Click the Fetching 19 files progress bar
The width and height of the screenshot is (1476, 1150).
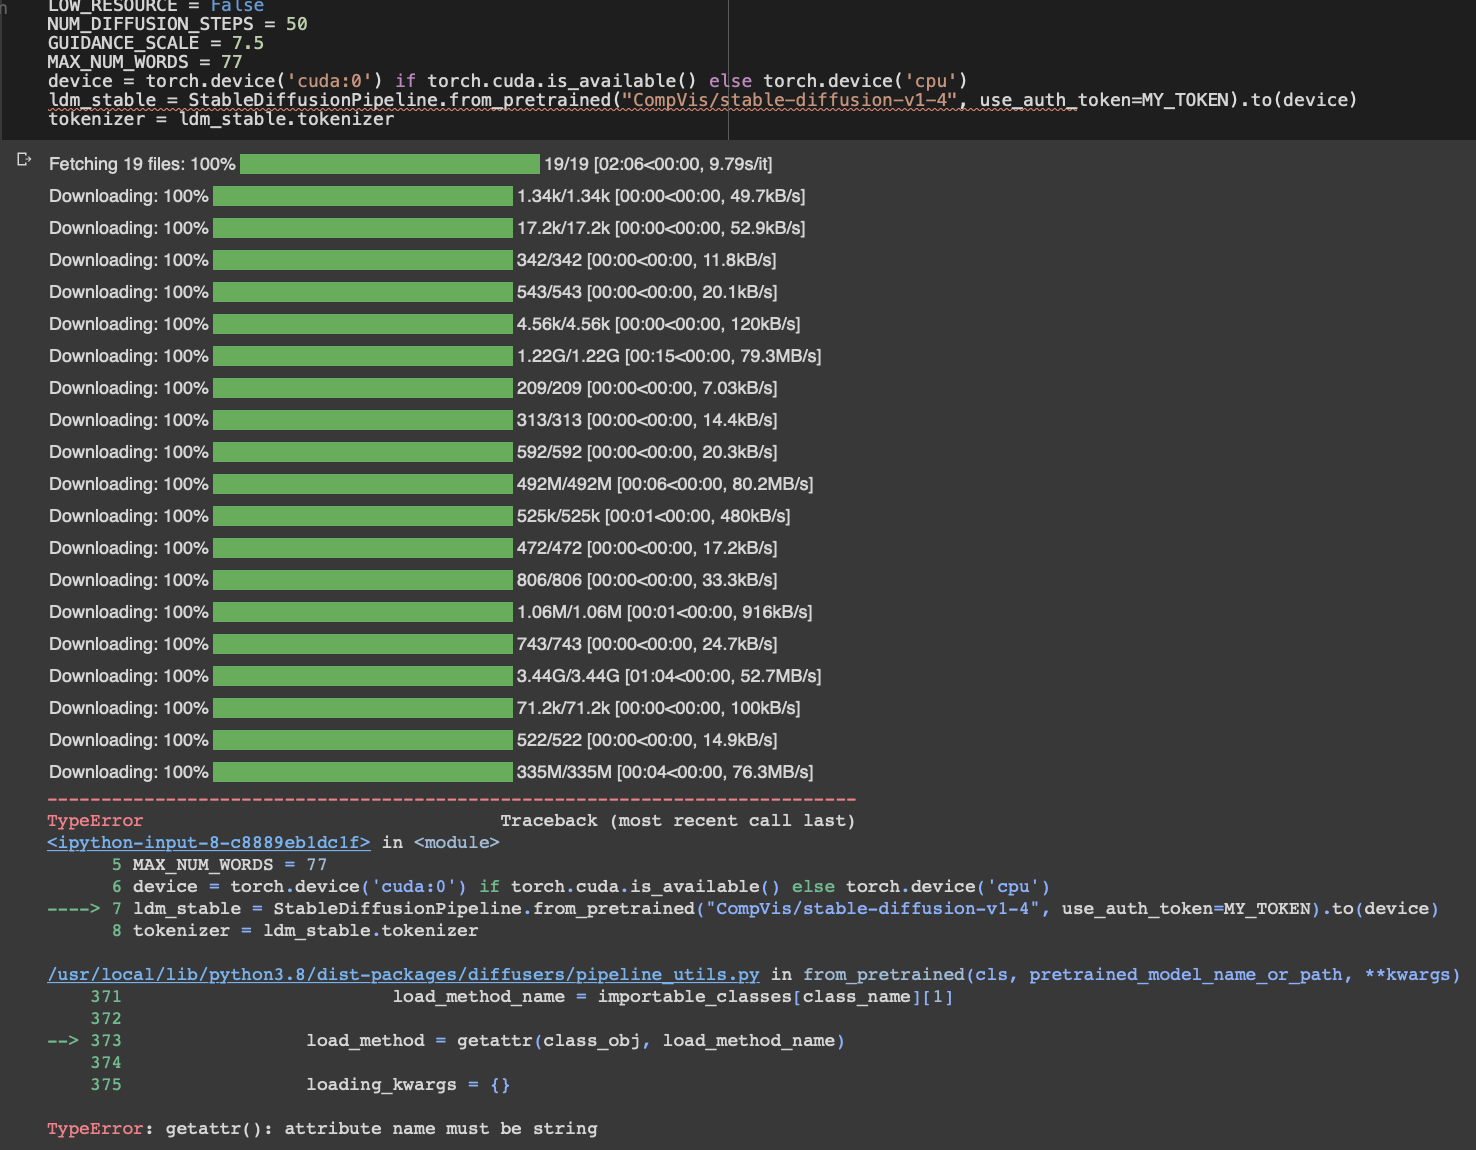[390, 164]
